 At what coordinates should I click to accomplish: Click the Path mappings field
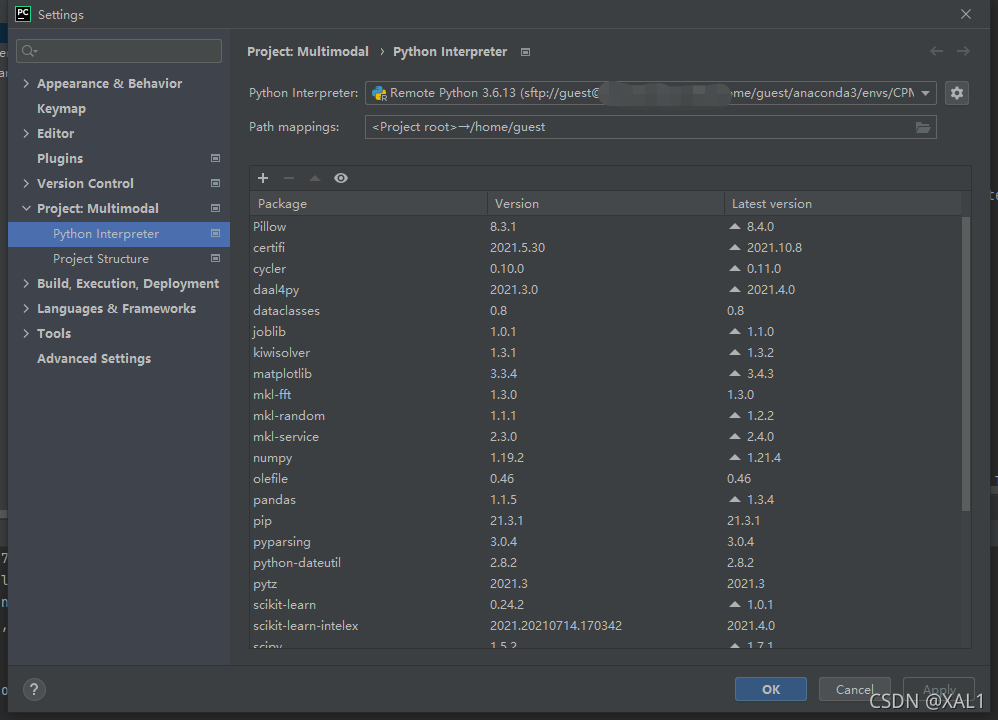tap(650, 127)
